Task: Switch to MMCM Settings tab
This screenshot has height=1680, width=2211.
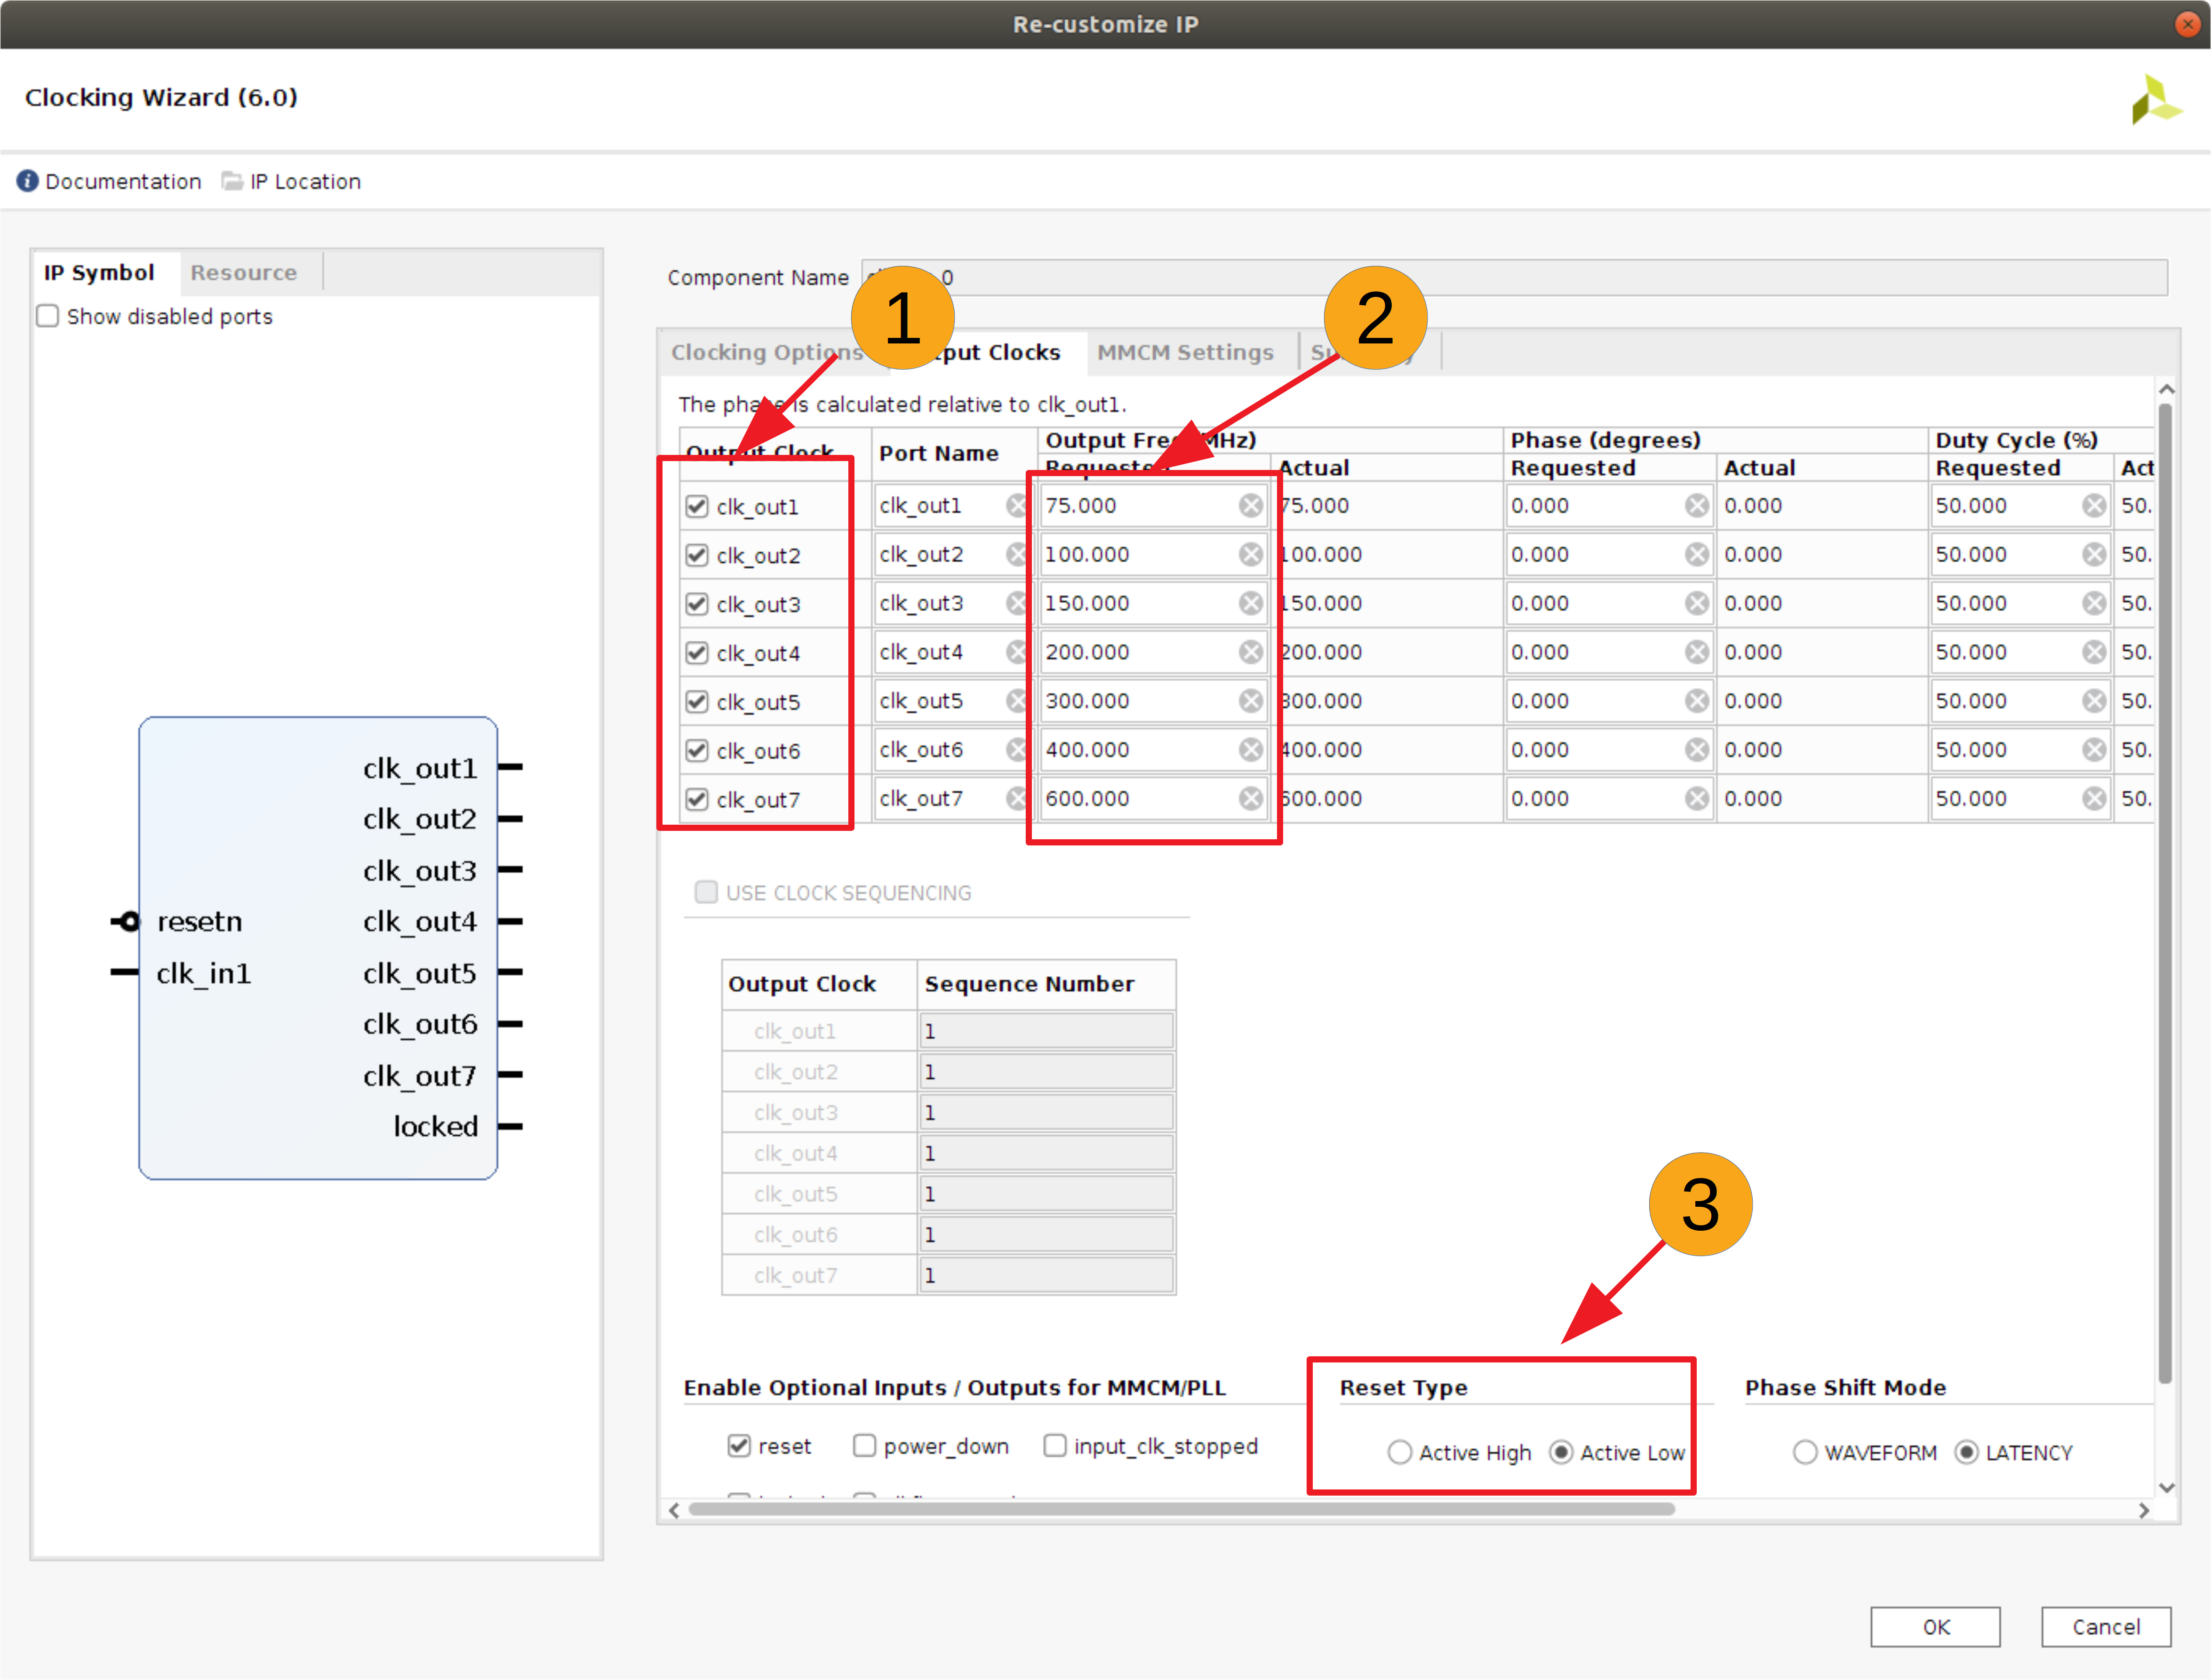Action: click(x=1184, y=353)
